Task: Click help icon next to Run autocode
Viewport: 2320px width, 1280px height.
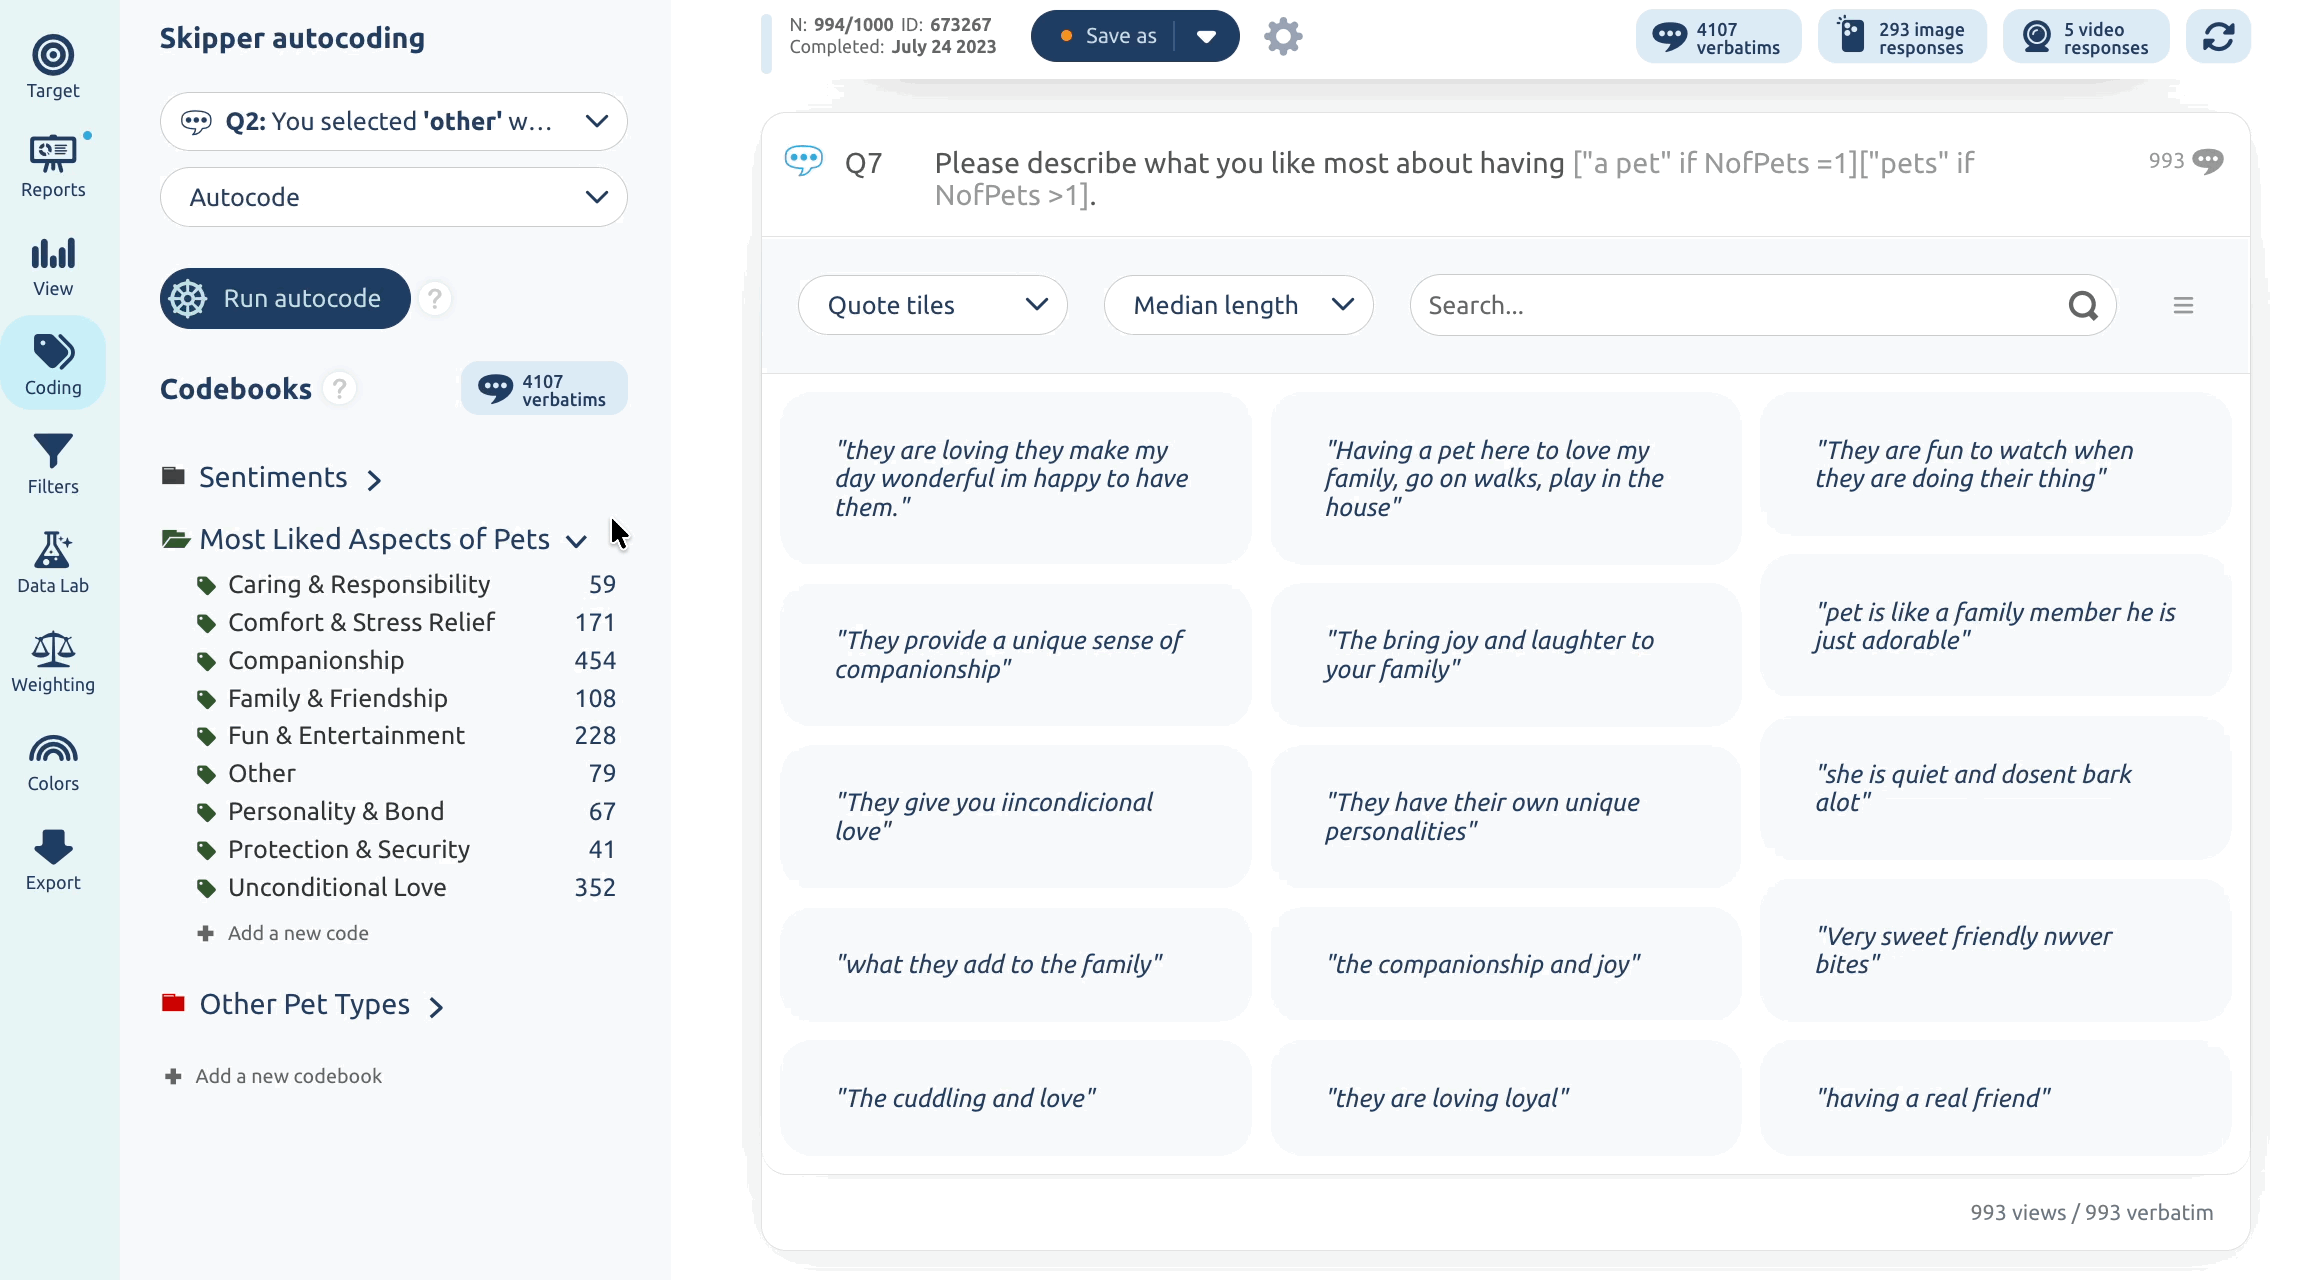Action: coord(434,298)
